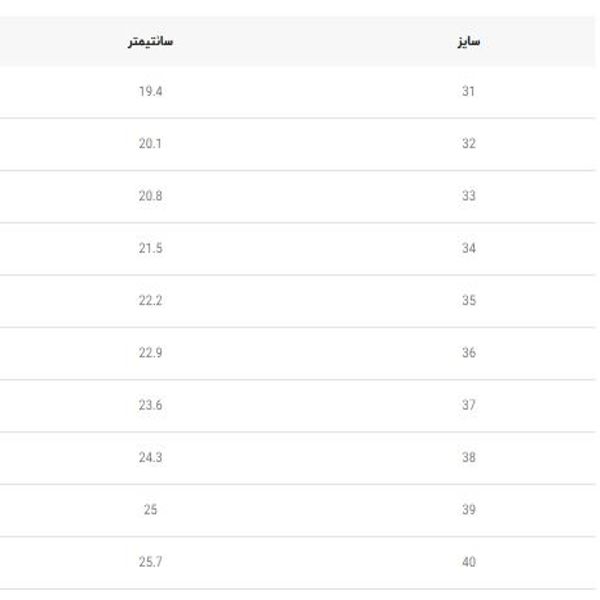Click the 21.5 centimeter value
This screenshot has width=600, height=600.
click(150, 248)
